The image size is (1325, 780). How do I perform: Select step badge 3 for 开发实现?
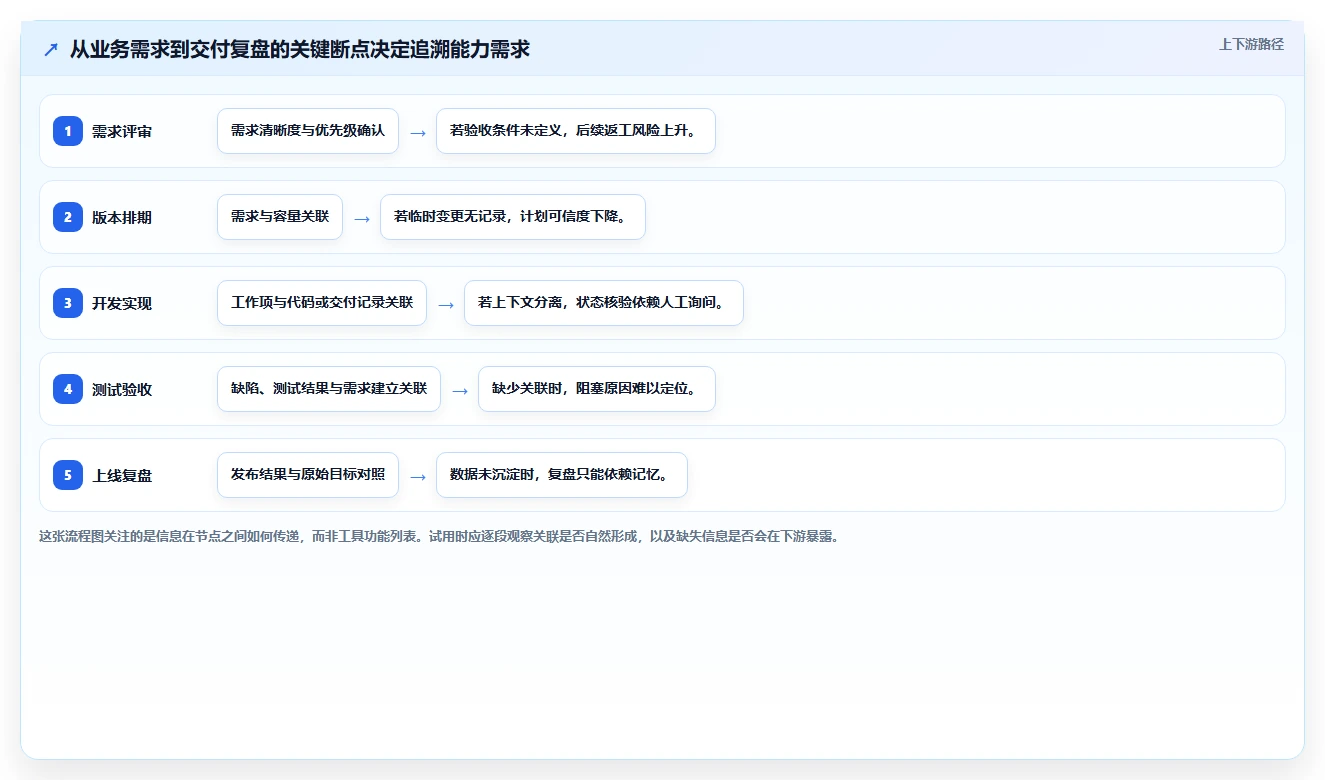68,303
